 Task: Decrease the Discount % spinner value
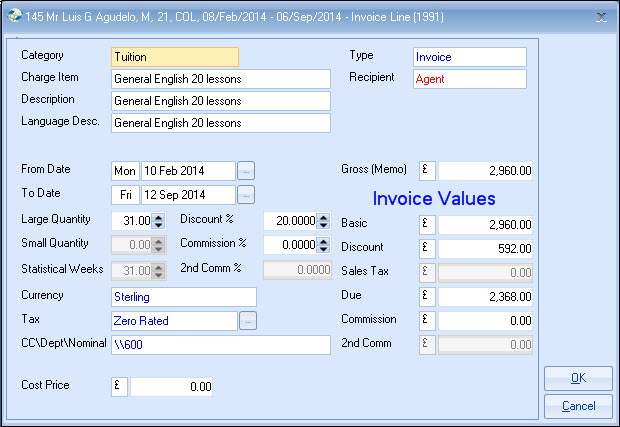324,225
